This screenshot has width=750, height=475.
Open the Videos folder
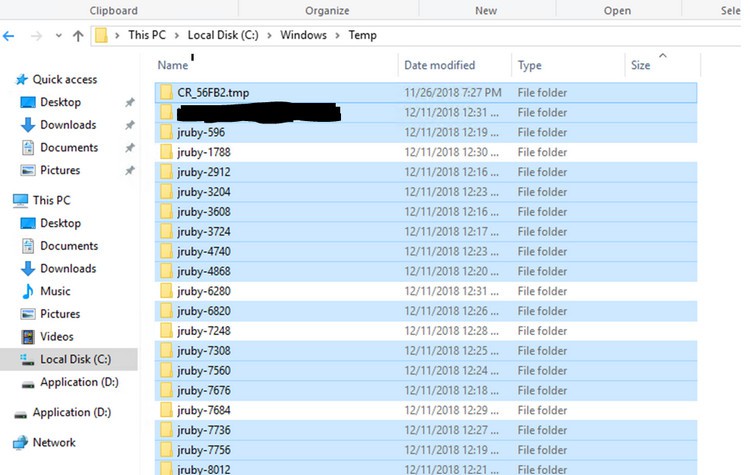pos(56,337)
